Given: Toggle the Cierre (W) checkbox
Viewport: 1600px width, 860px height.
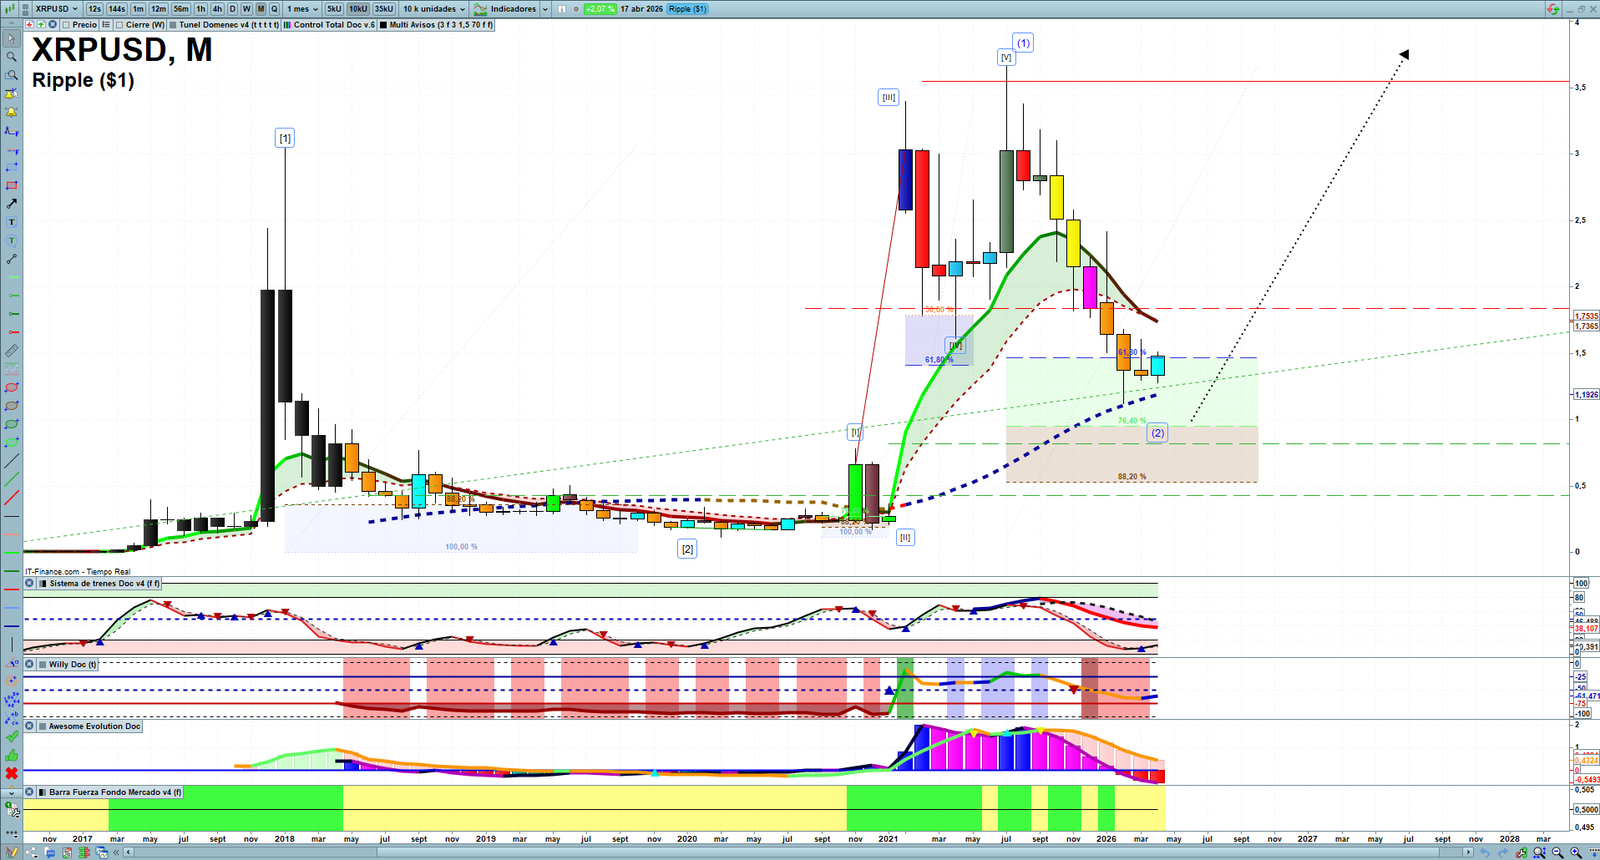Looking at the screenshot, I should pos(120,25).
